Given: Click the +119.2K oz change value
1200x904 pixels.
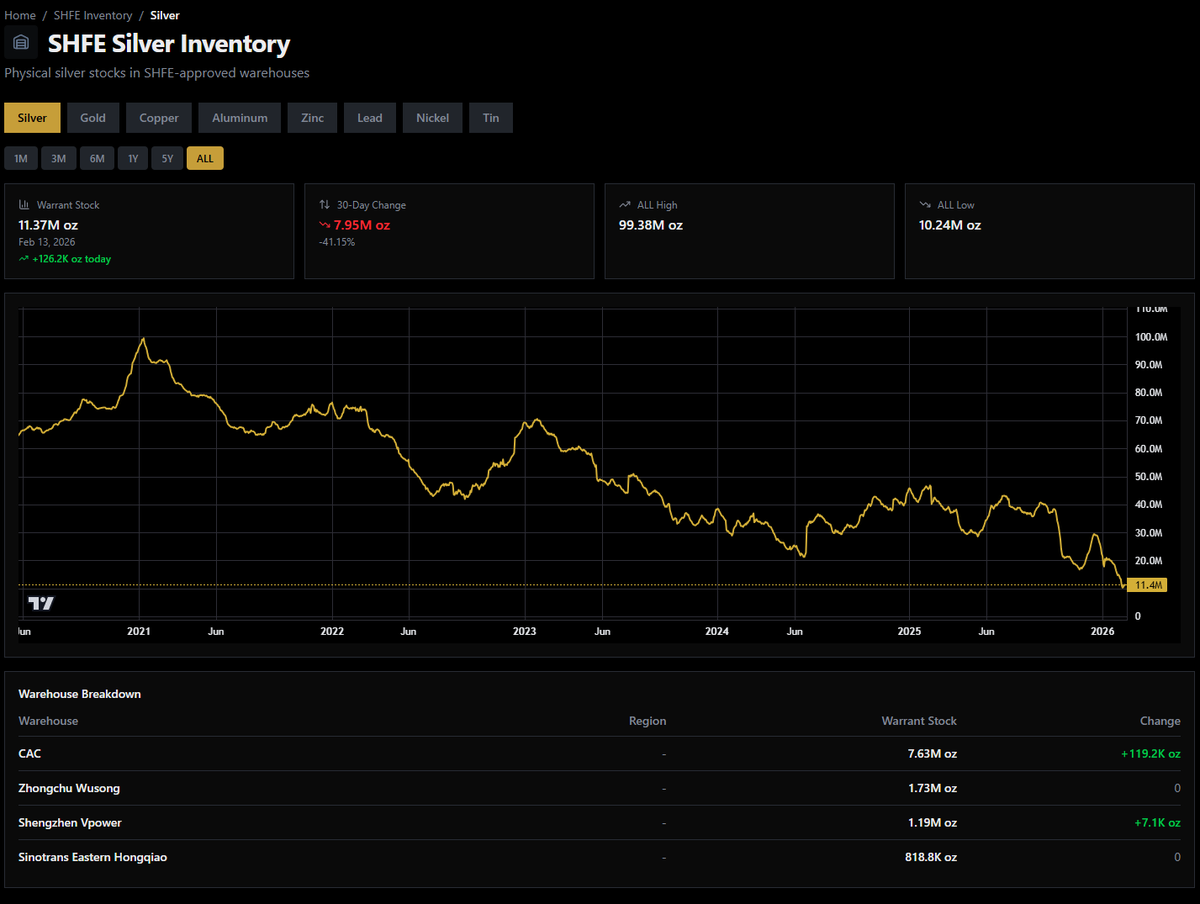Looking at the screenshot, I should 1149,754.
